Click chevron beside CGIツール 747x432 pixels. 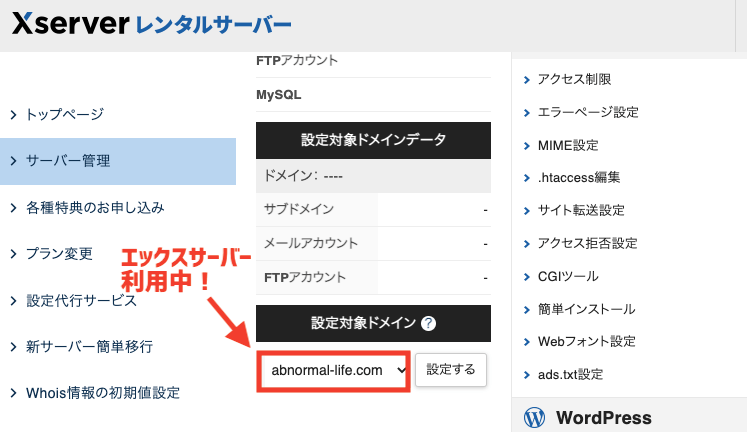tap(526, 277)
